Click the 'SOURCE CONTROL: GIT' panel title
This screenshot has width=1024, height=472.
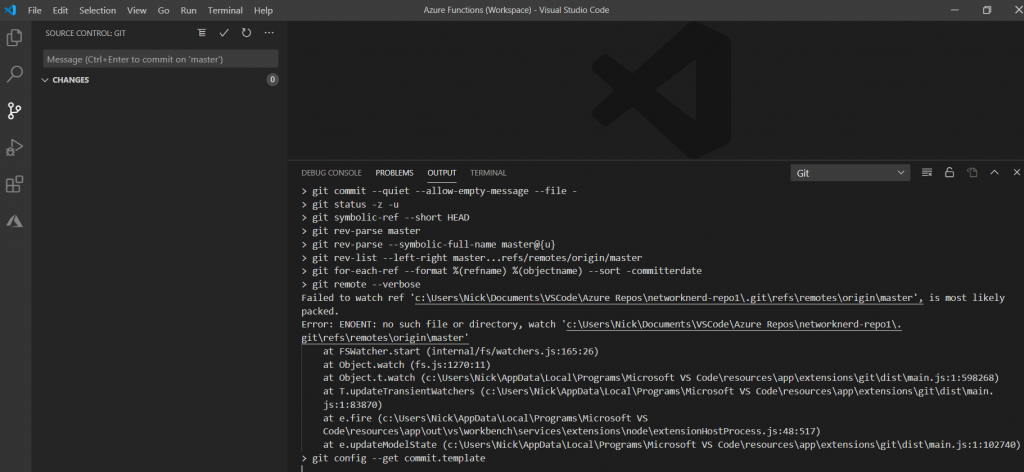(86, 33)
